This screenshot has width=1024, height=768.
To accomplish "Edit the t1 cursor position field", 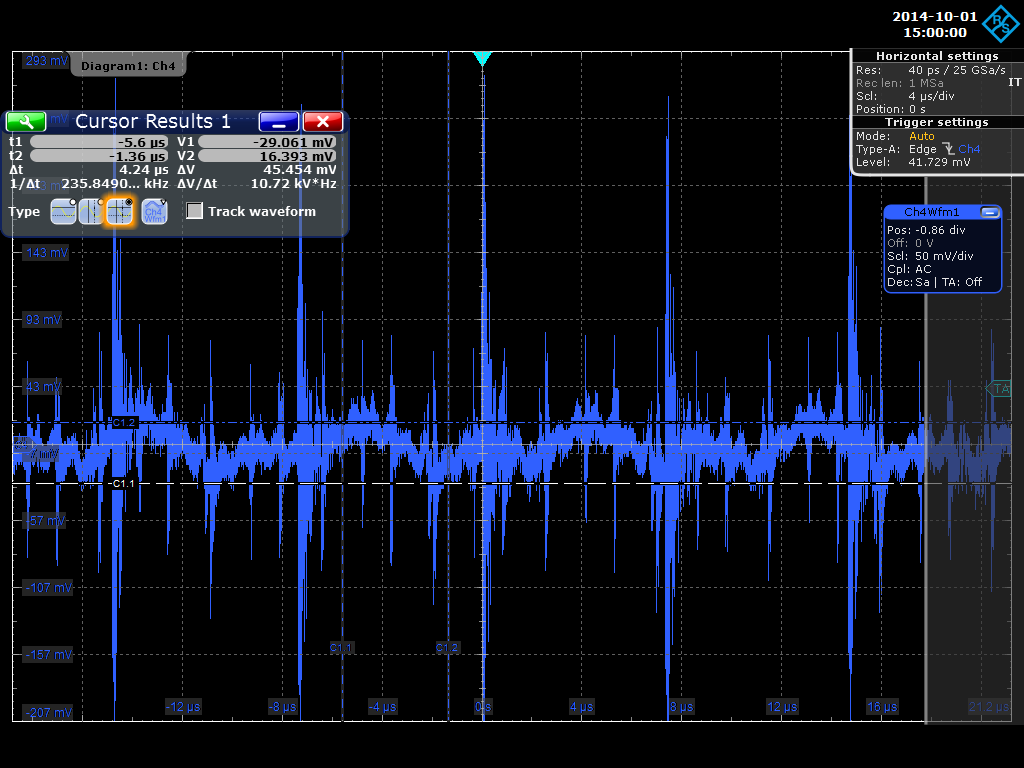I will (99, 142).
